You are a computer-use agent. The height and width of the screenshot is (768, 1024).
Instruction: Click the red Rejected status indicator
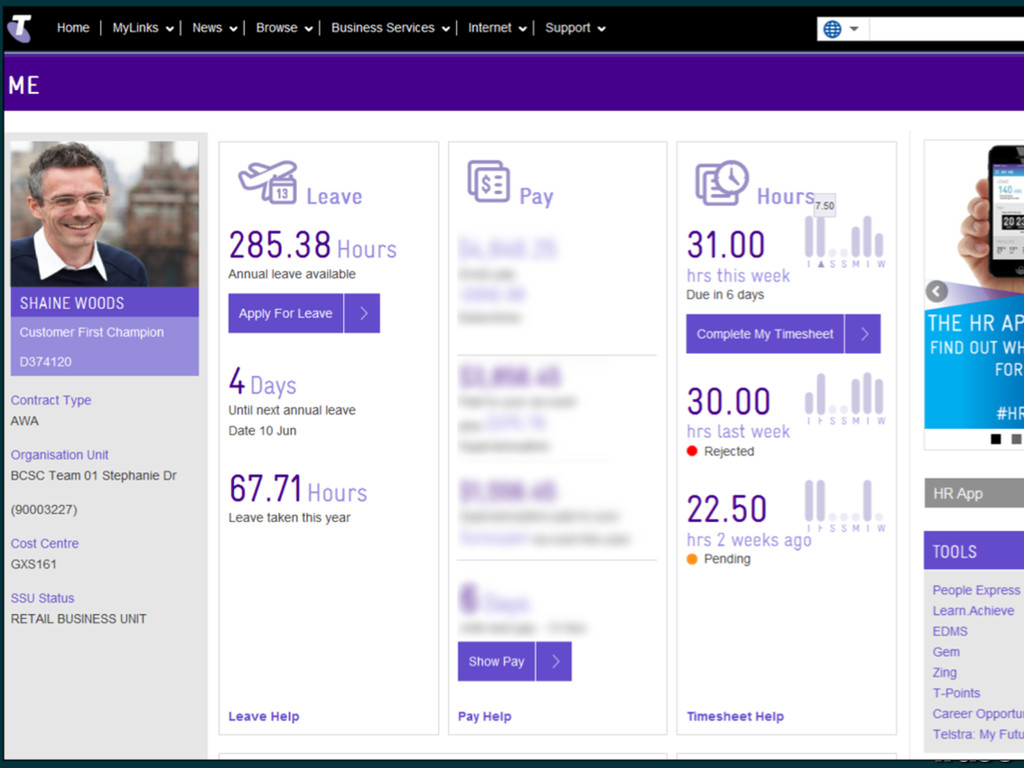pos(692,451)
